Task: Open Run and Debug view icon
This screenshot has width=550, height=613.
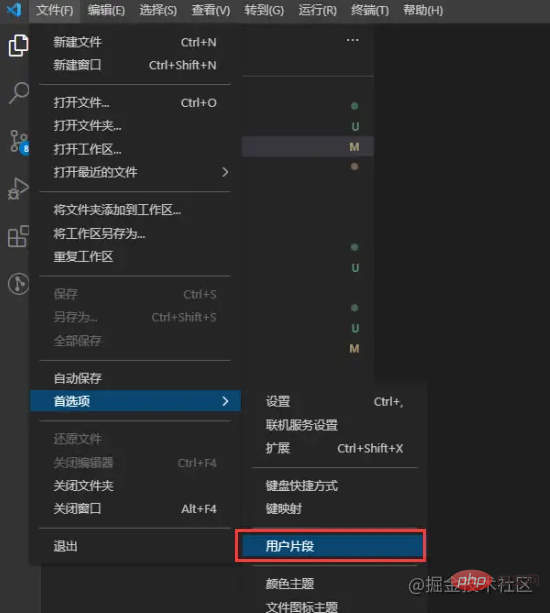Action: click(18, 189)
